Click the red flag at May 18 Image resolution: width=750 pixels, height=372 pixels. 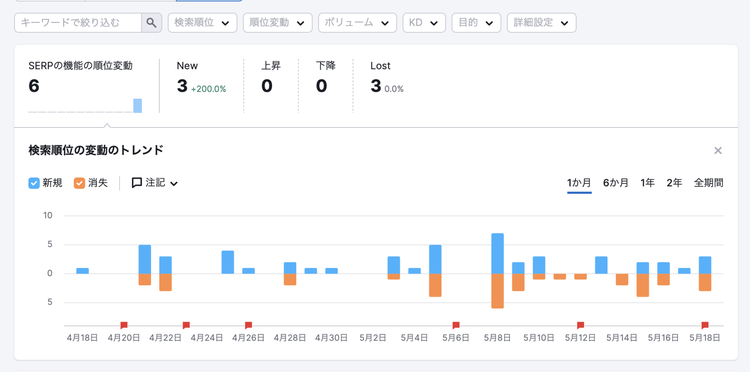coord(705,325)
